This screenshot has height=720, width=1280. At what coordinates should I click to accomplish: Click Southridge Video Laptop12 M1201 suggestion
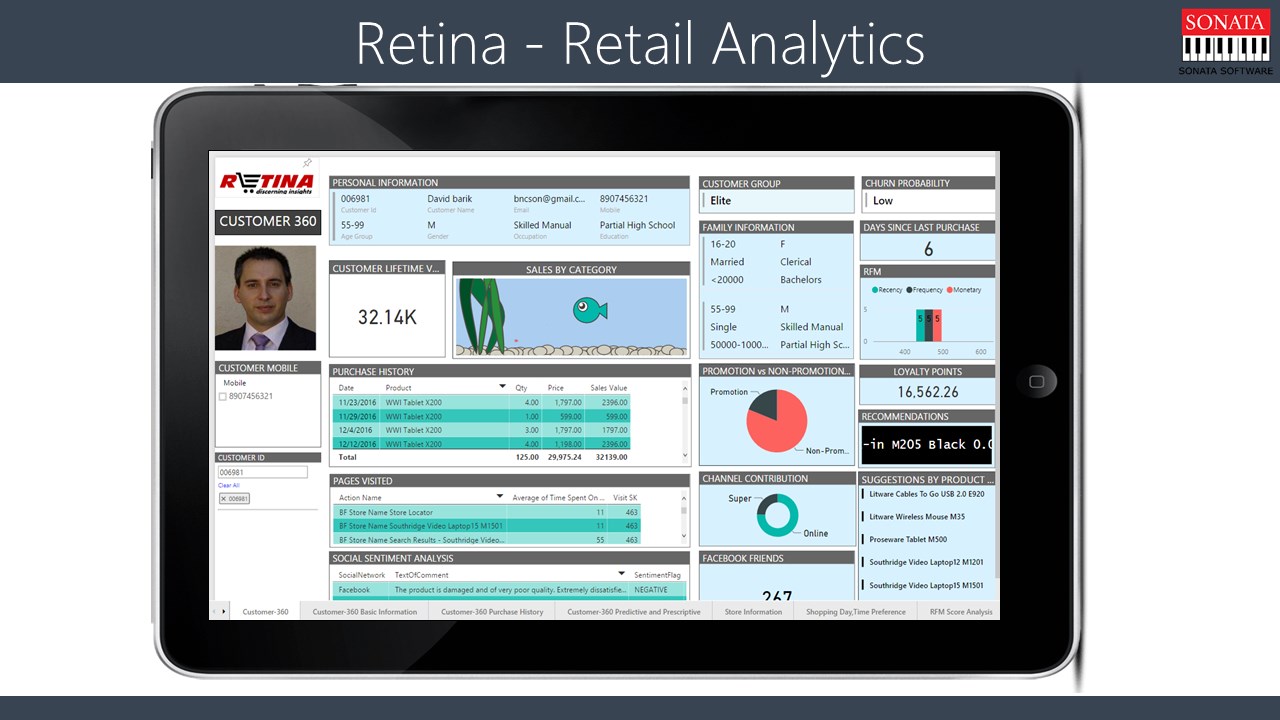click(926, 563)
